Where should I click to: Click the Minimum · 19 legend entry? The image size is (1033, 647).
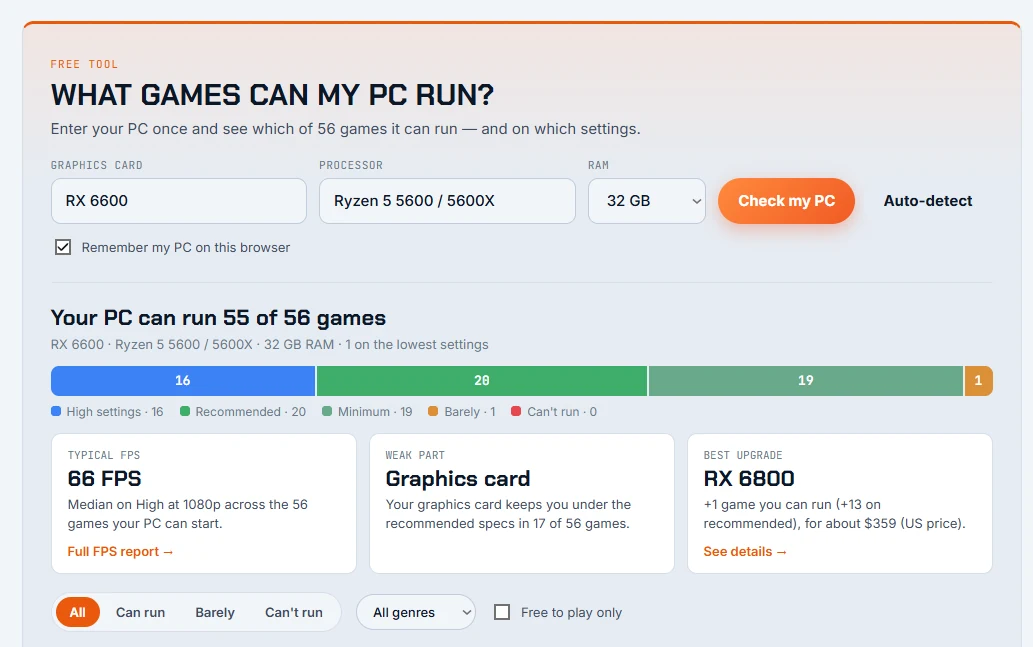click(x=367, y=412)
